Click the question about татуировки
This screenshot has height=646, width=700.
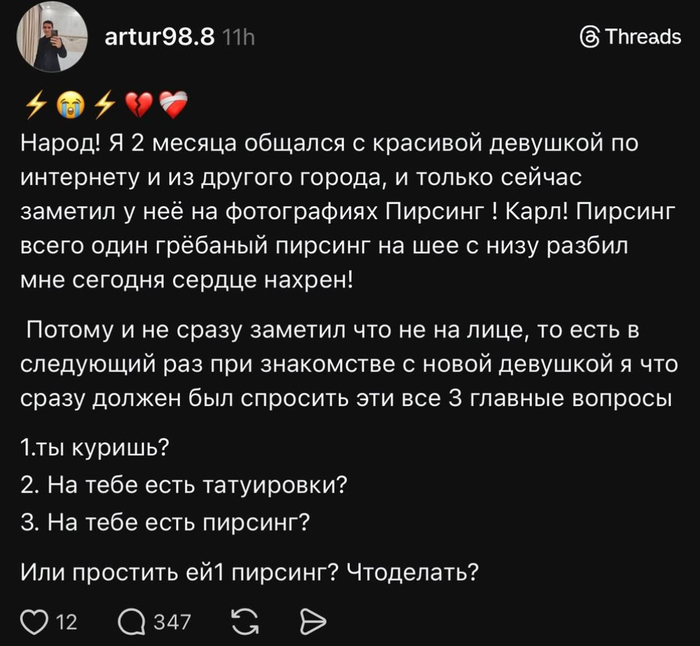tap(184, 485)
